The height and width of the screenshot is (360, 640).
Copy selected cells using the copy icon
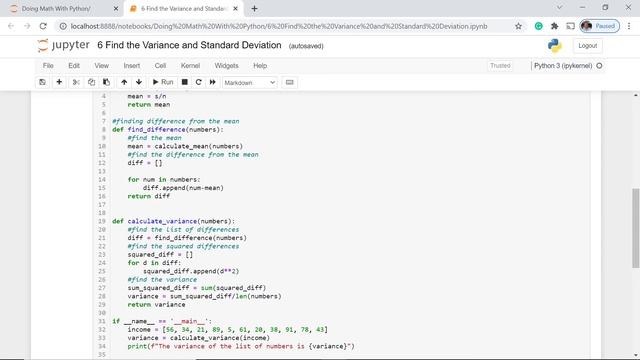(x=91, y=82)
